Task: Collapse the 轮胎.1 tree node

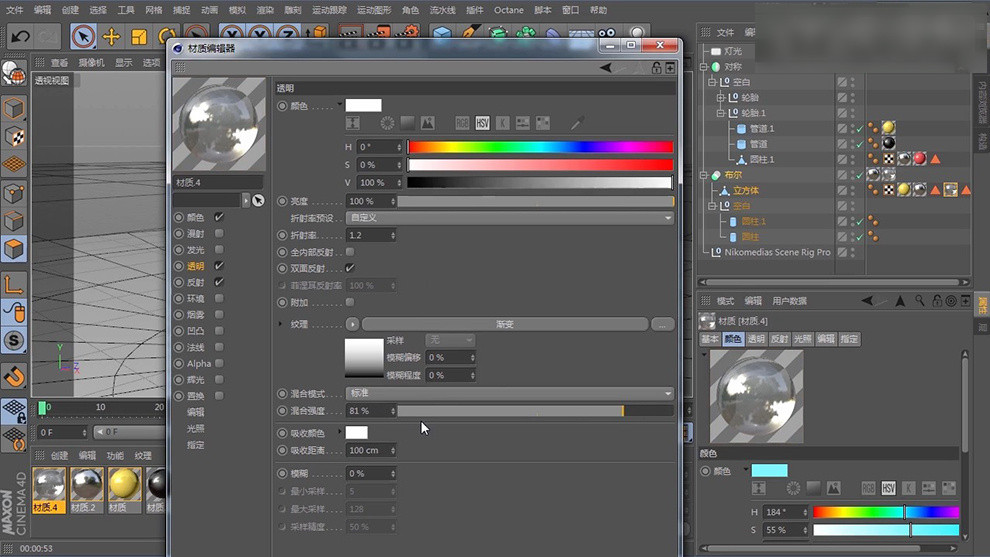Action: [720, 113]
